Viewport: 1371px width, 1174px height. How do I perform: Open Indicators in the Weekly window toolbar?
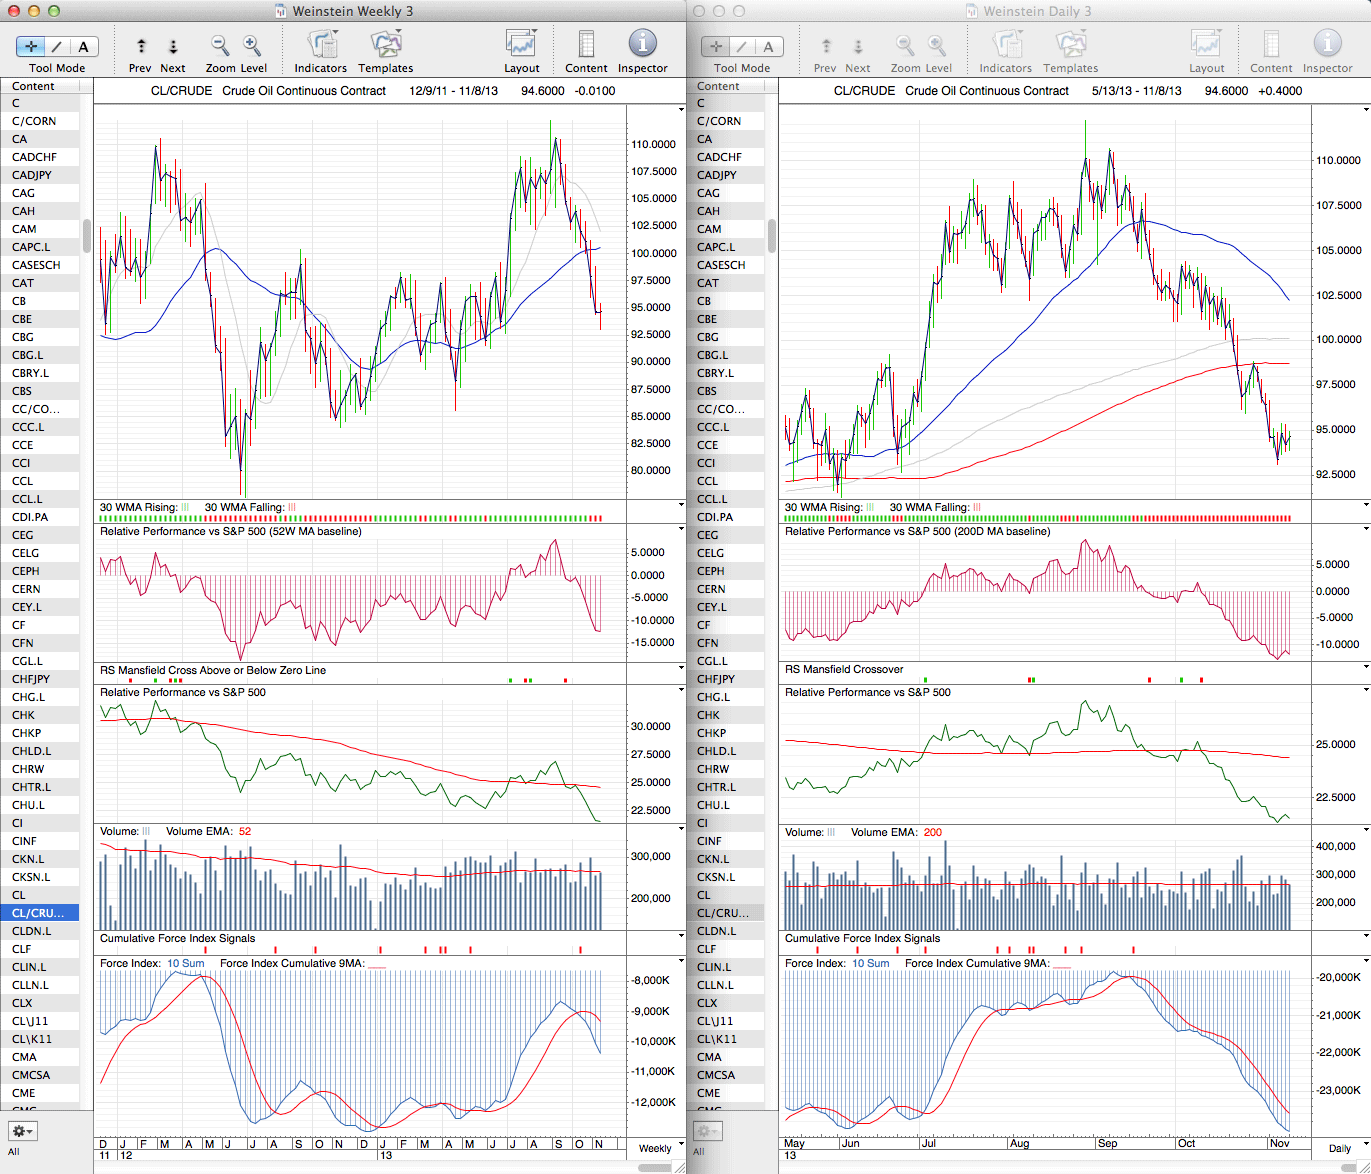coord(321,45)
